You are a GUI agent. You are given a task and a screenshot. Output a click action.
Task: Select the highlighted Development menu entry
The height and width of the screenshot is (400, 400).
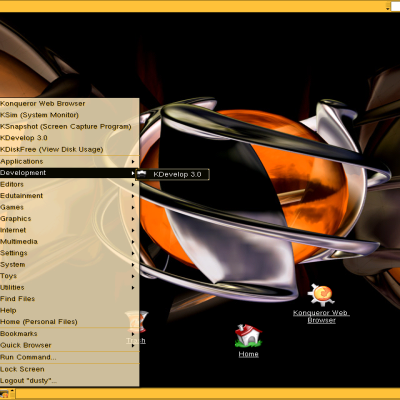(x=69, y=173)
